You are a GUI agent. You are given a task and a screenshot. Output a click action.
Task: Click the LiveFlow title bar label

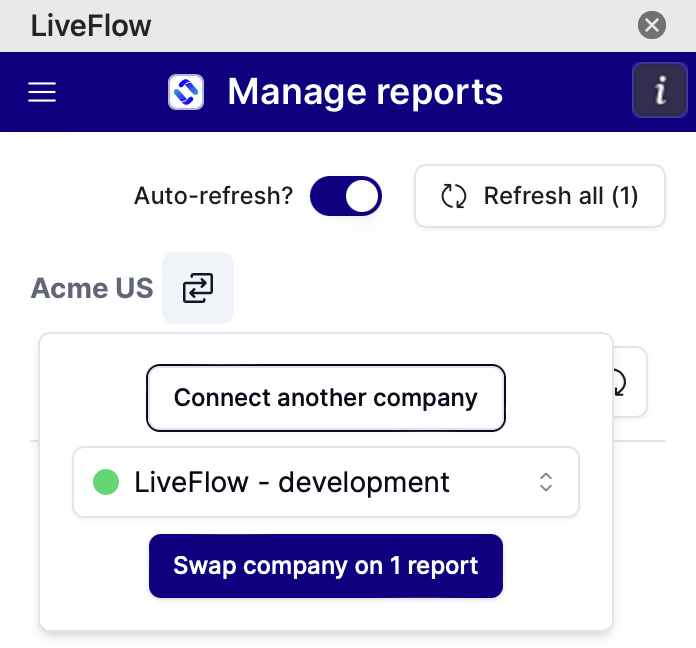(x=91, y=25)
